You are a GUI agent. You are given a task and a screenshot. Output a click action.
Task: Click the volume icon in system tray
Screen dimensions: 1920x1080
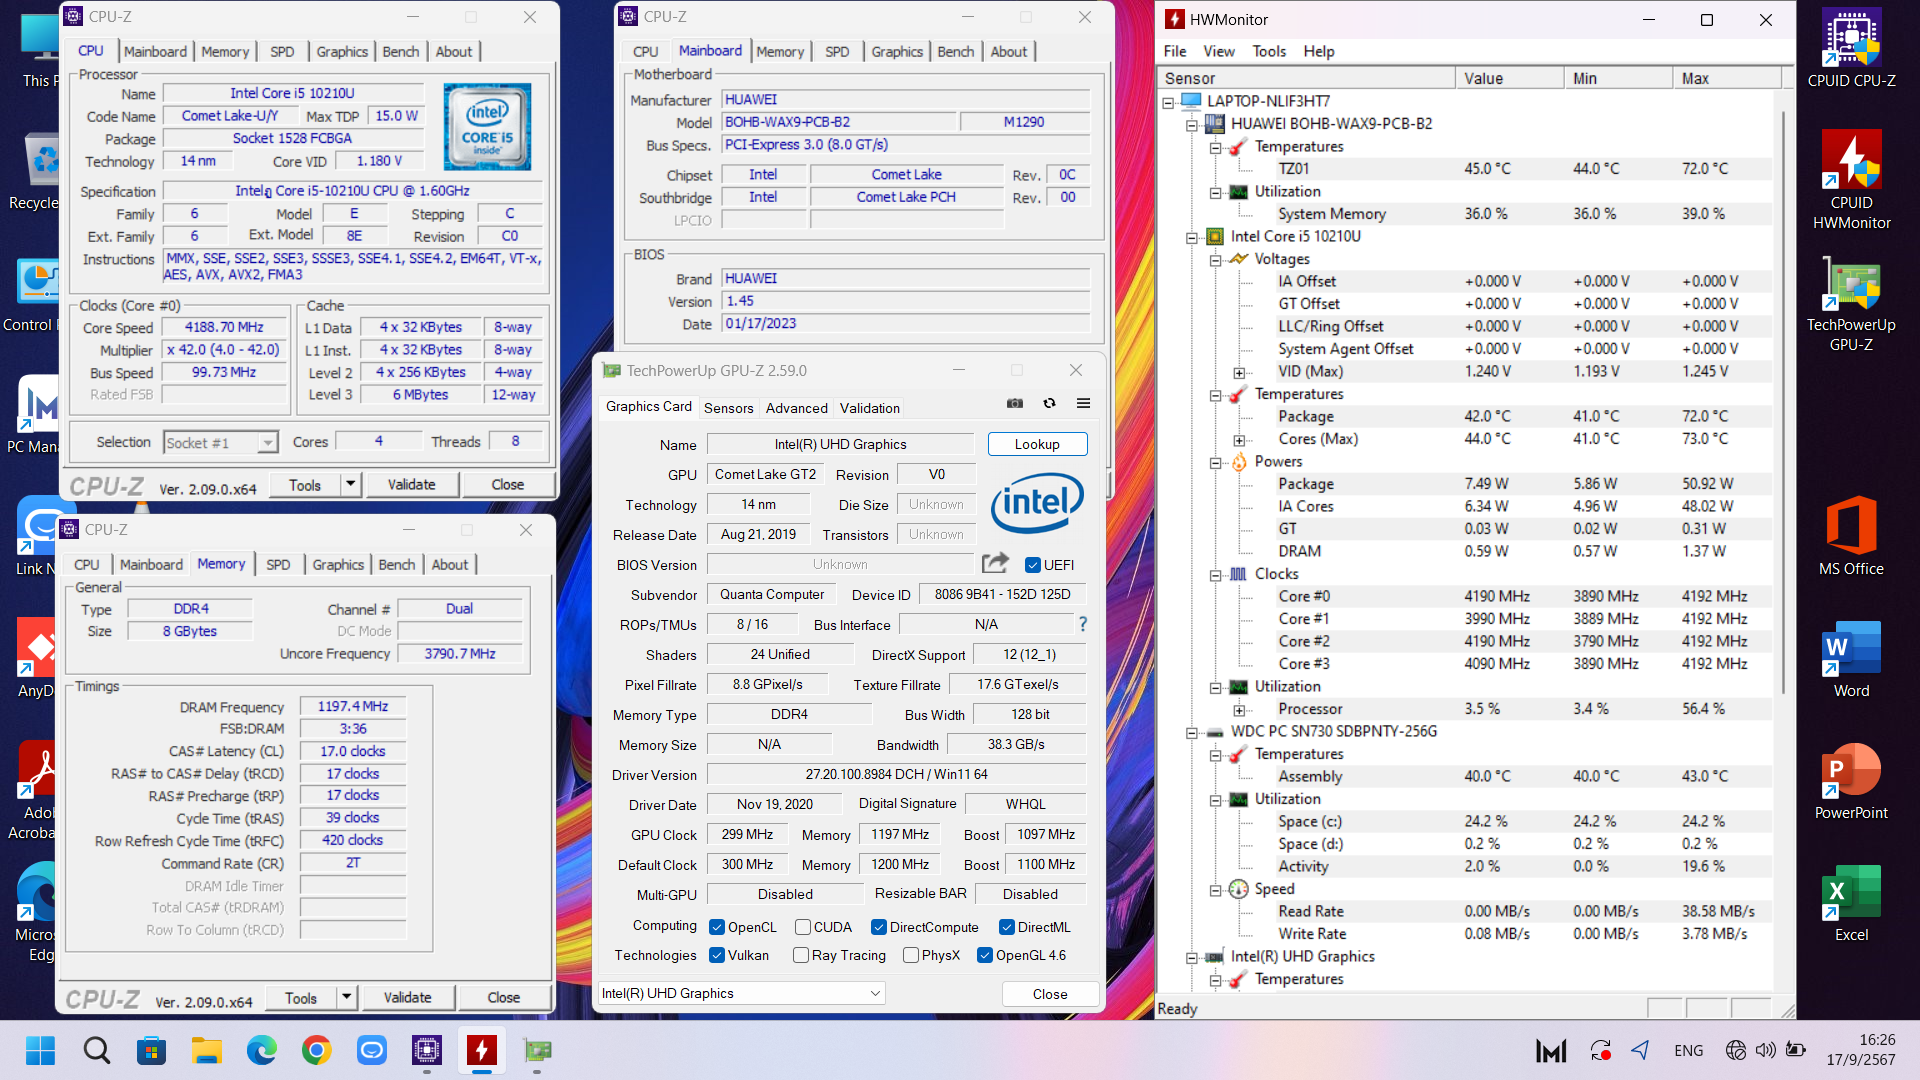[x=1766, y=1050]
